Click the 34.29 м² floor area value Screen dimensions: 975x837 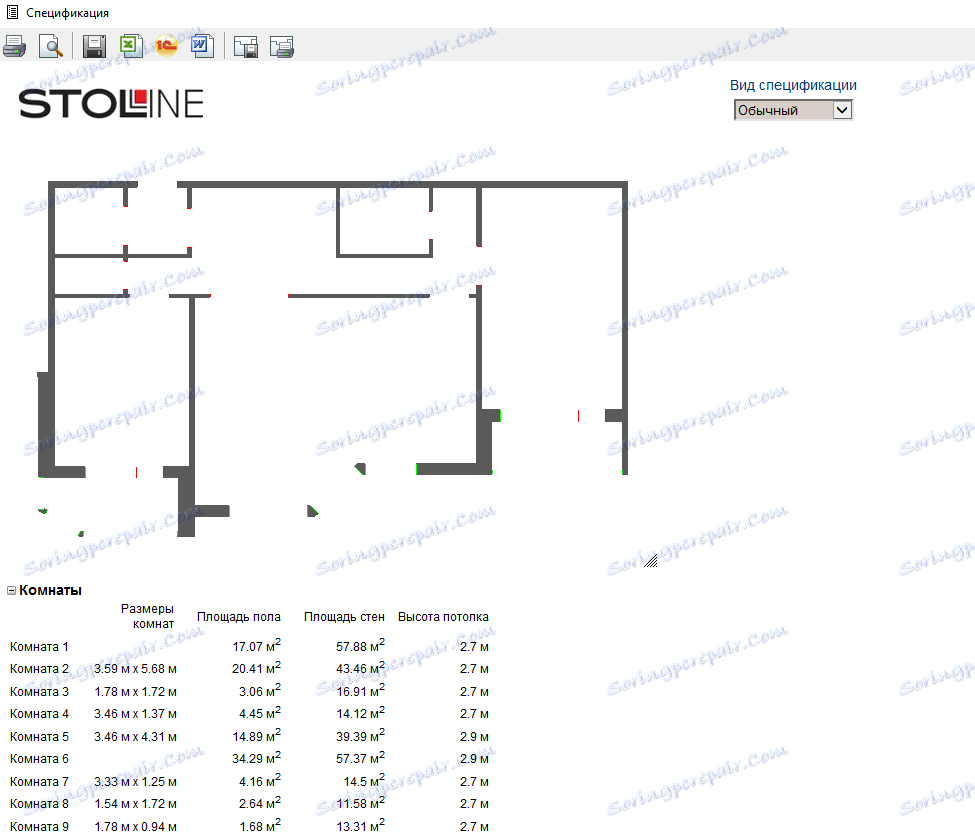pos(256,758)
